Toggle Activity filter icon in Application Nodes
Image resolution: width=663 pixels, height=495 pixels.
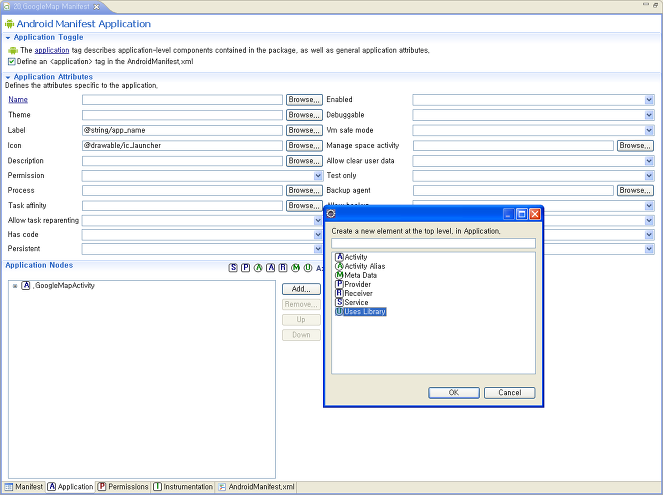[271, 268]
